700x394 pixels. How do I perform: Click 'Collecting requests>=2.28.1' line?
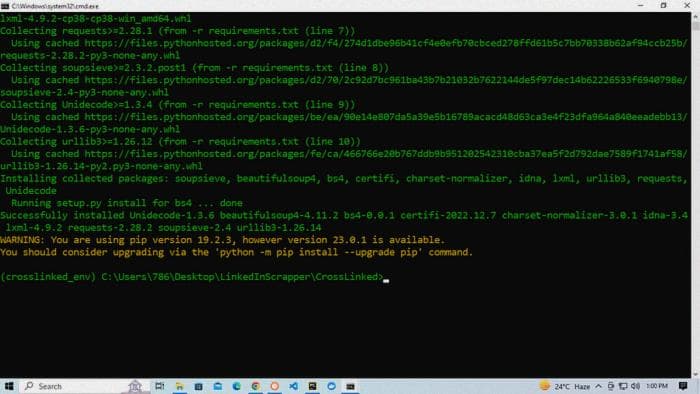[x=177, y=31]
